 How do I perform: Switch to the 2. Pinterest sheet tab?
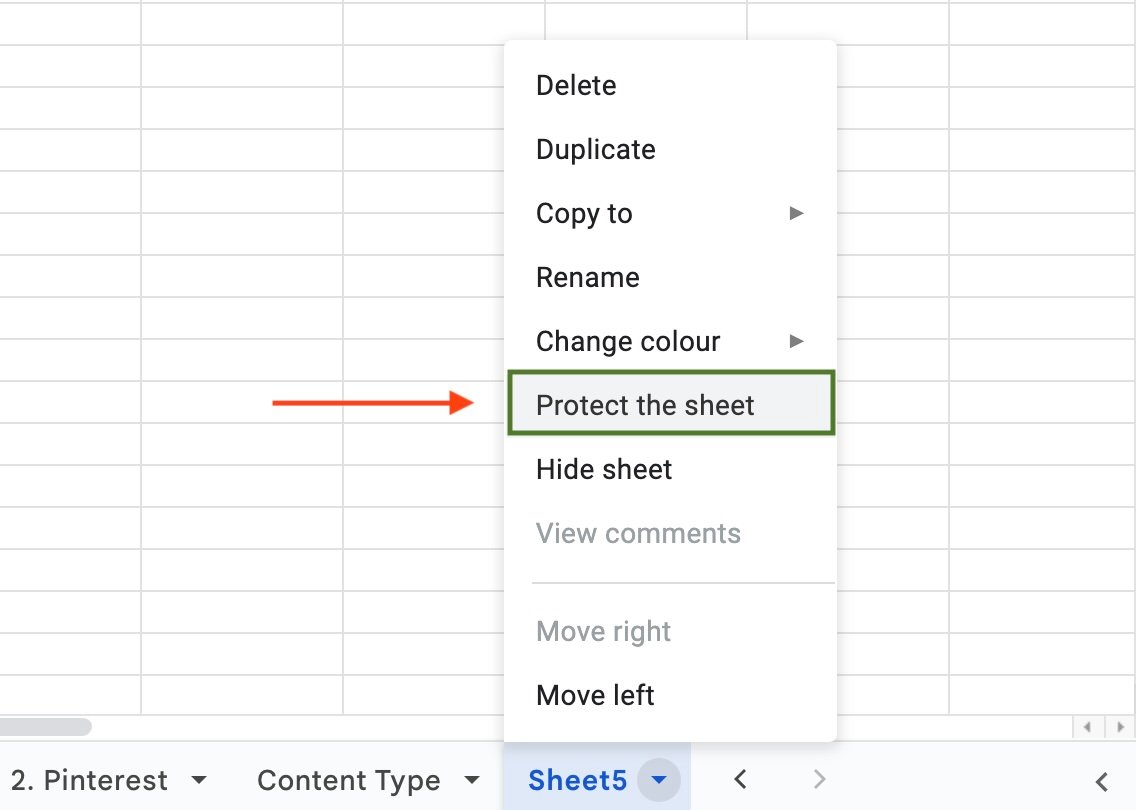click(89, 781)
